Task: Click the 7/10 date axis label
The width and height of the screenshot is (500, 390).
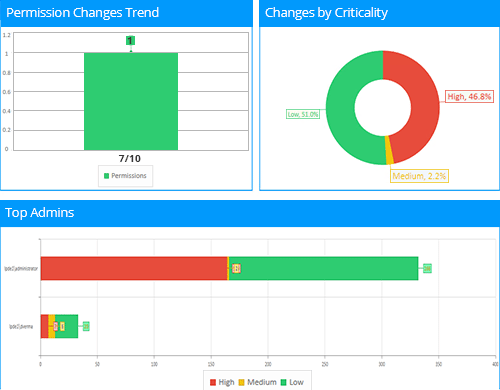Action: pyautogui.click(x=130, y=158)
